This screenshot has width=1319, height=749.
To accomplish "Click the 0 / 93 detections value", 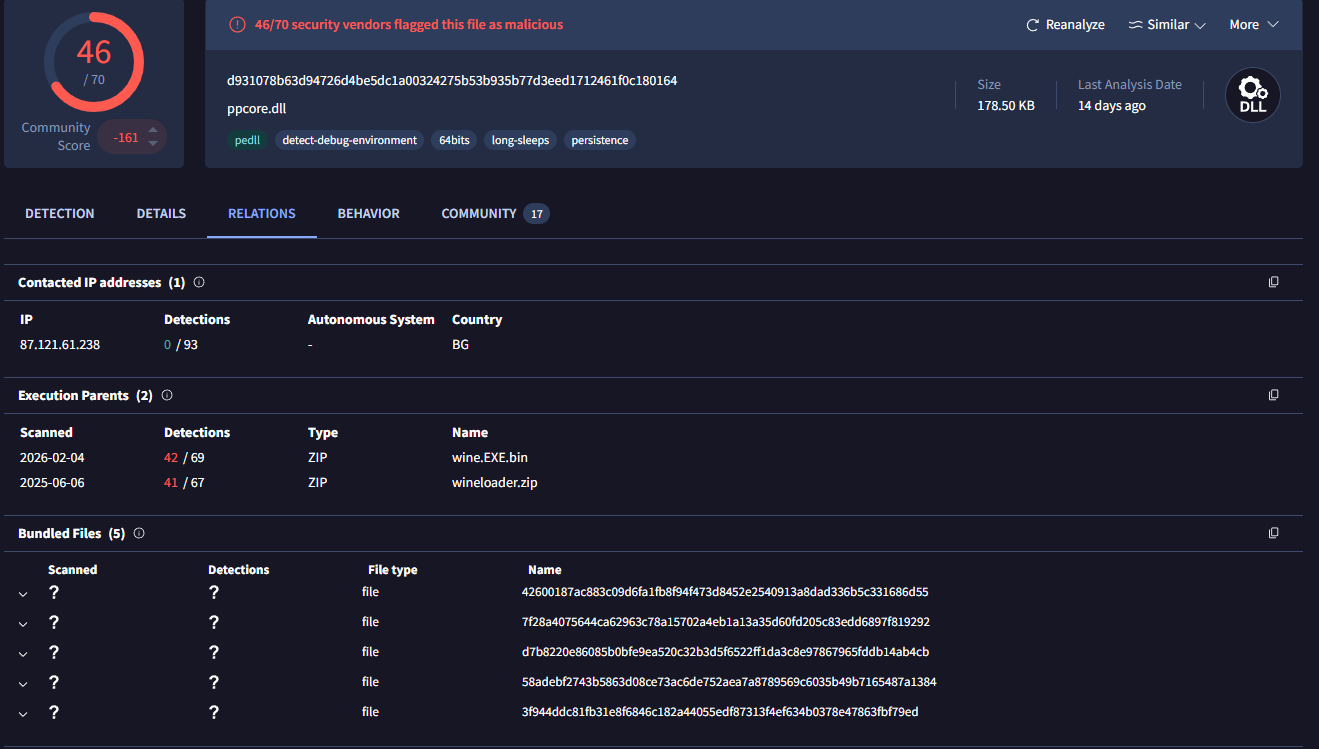I will pos(181,345).
